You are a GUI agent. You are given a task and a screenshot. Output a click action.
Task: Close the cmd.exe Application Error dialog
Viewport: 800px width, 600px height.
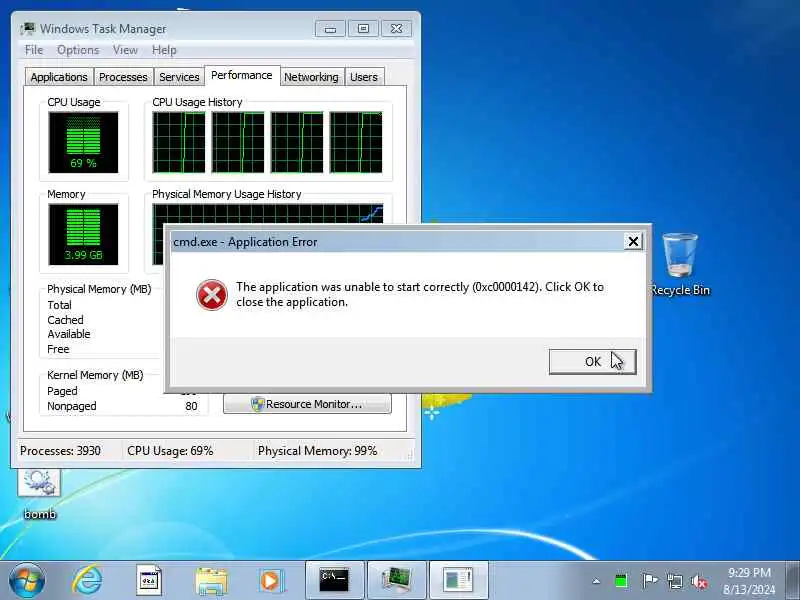(x=633, y=241)
